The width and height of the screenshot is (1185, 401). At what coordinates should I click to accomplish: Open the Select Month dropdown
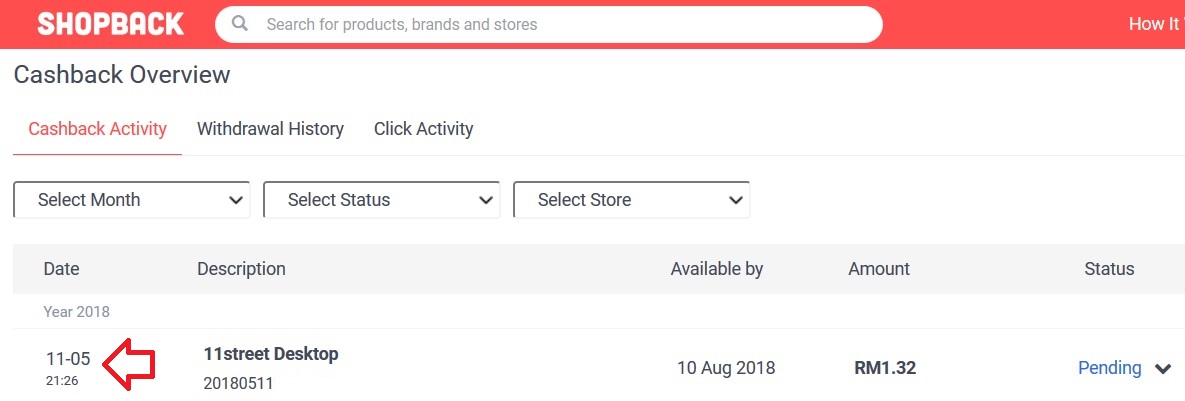131,200
